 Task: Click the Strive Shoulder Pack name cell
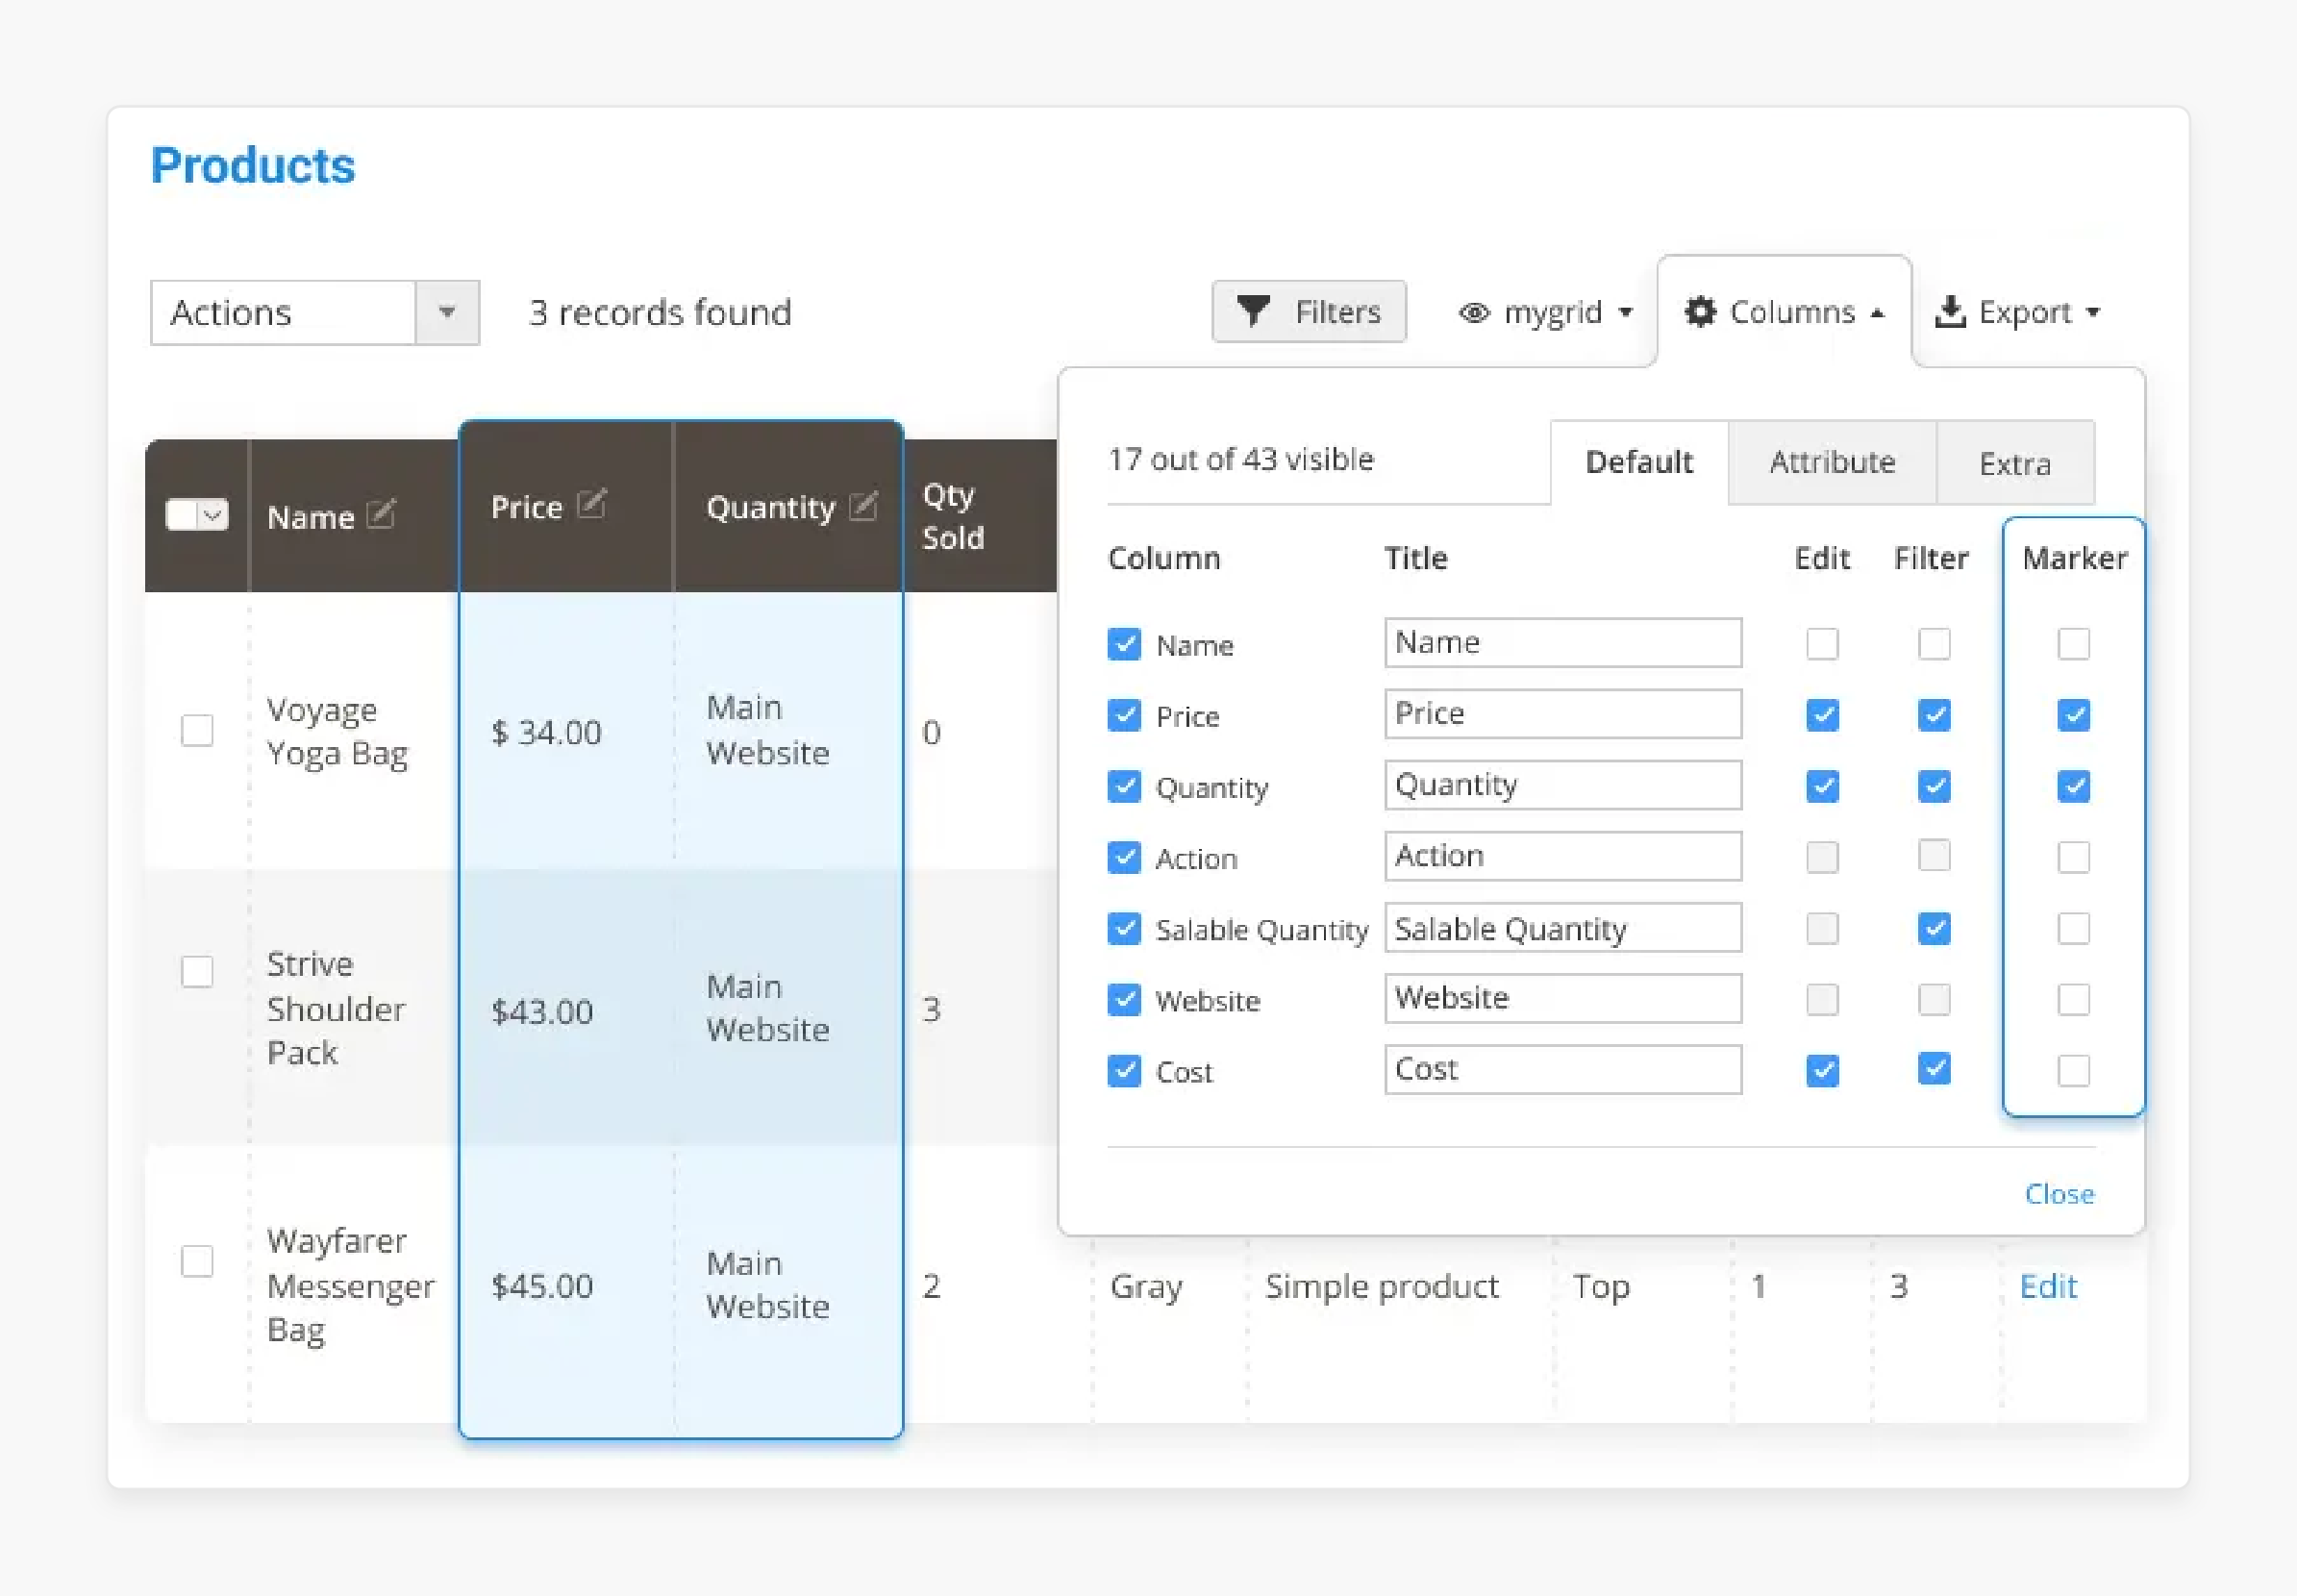click(x=335, y=1008)
